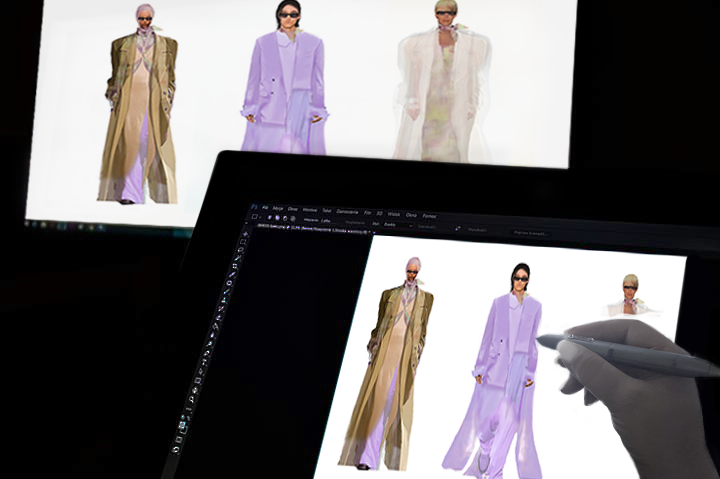
Task: Click the select and mask button
Action: [x=530, y=233]
